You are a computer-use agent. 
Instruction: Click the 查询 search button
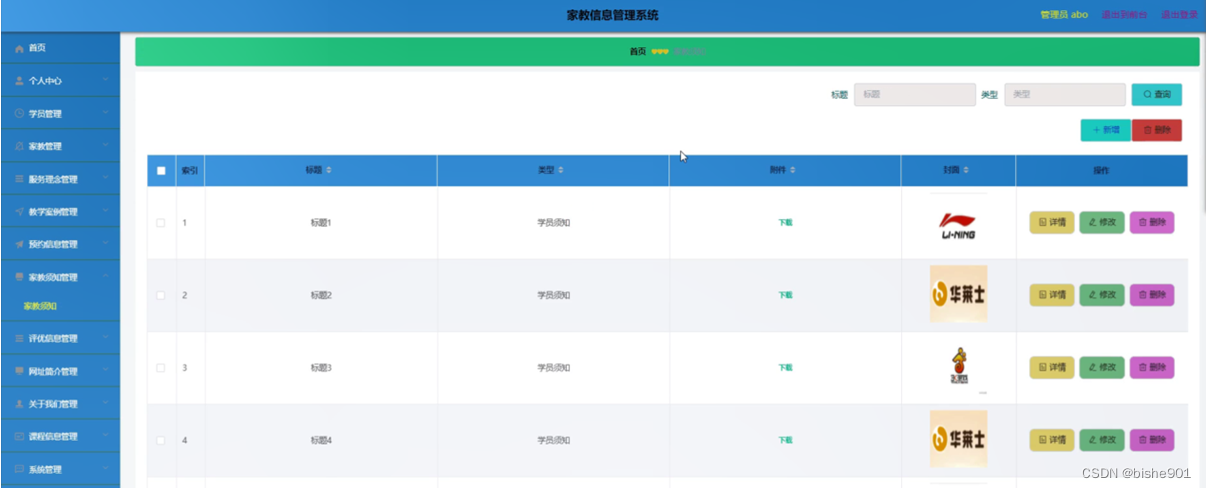(x=1156, y=94)
